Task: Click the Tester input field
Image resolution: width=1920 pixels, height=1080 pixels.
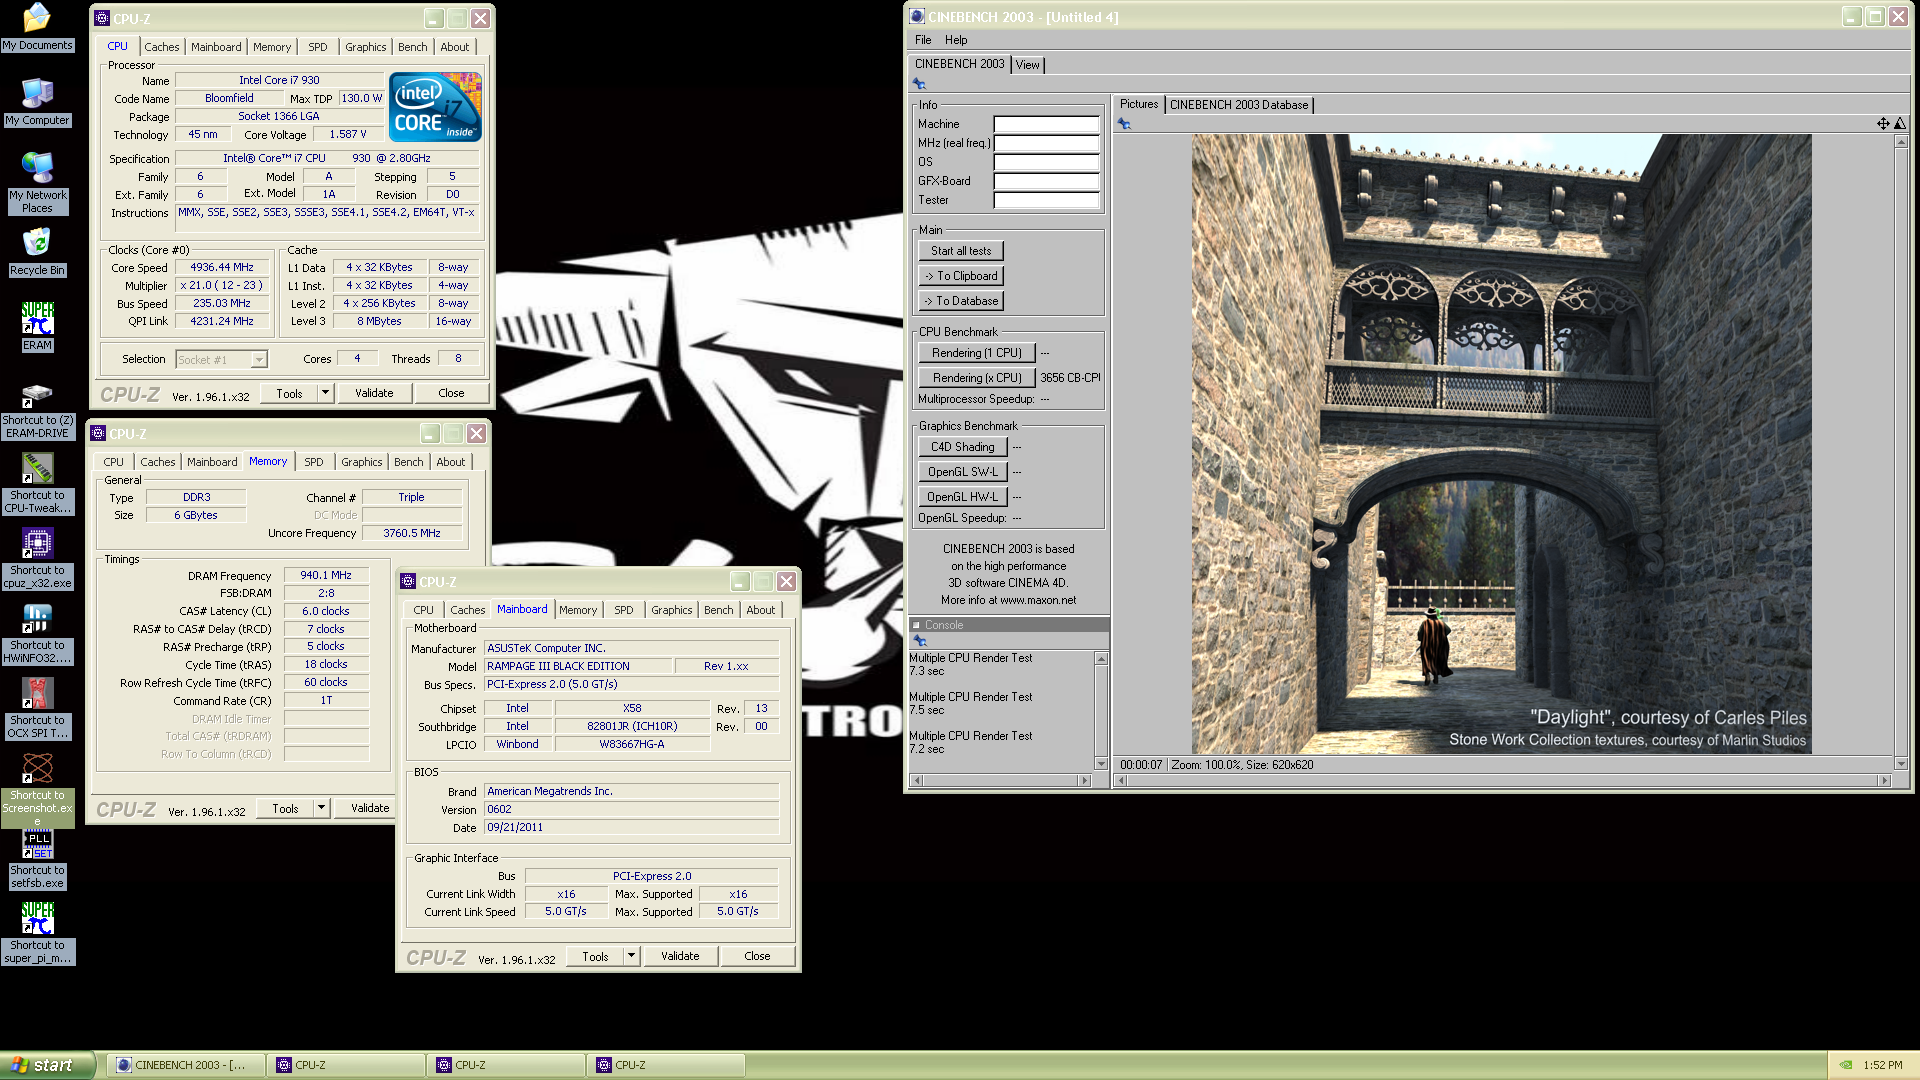Action: pyautogui.click(x=1046, y=200)
